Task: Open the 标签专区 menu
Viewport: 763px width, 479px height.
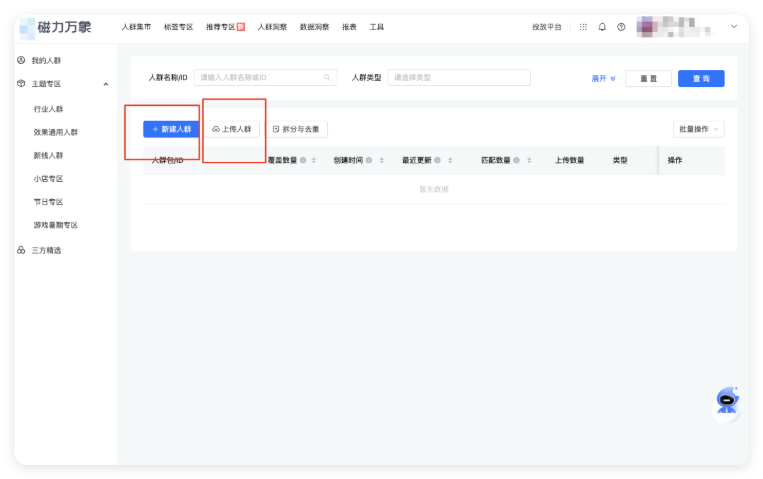Action: [x=178, y=27]
